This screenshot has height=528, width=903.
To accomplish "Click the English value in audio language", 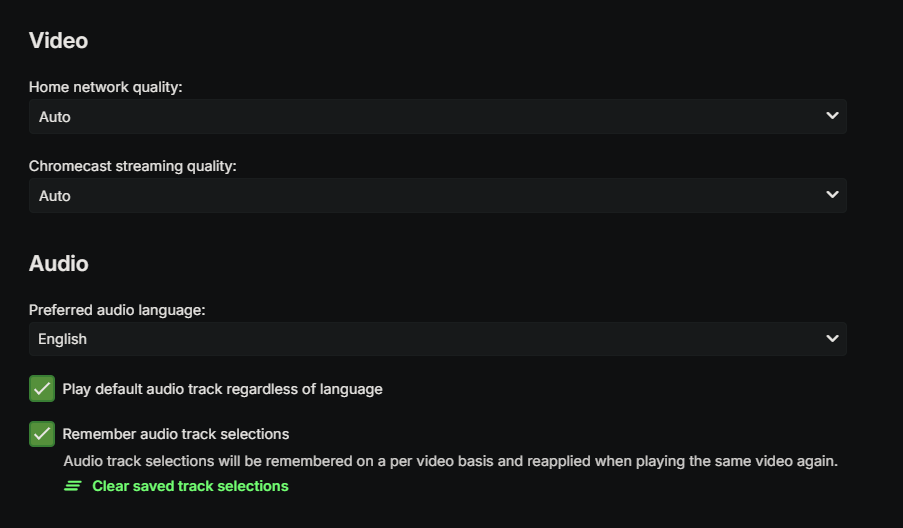I will click(62, 339).
